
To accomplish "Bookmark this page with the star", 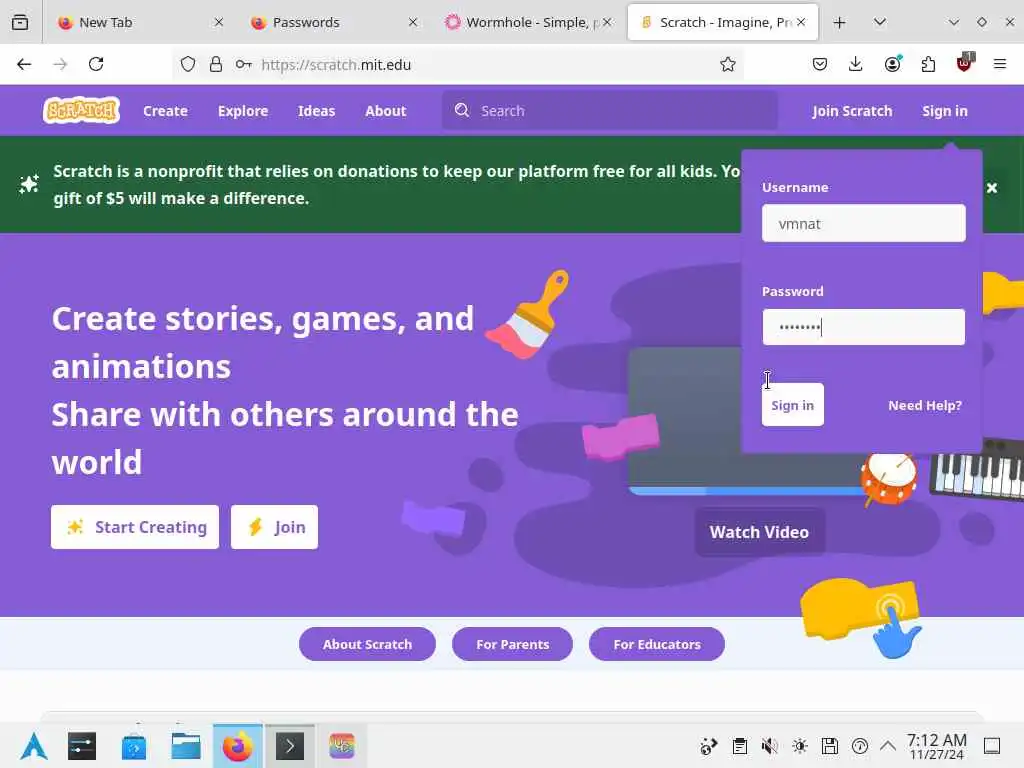I will point(728,64).
